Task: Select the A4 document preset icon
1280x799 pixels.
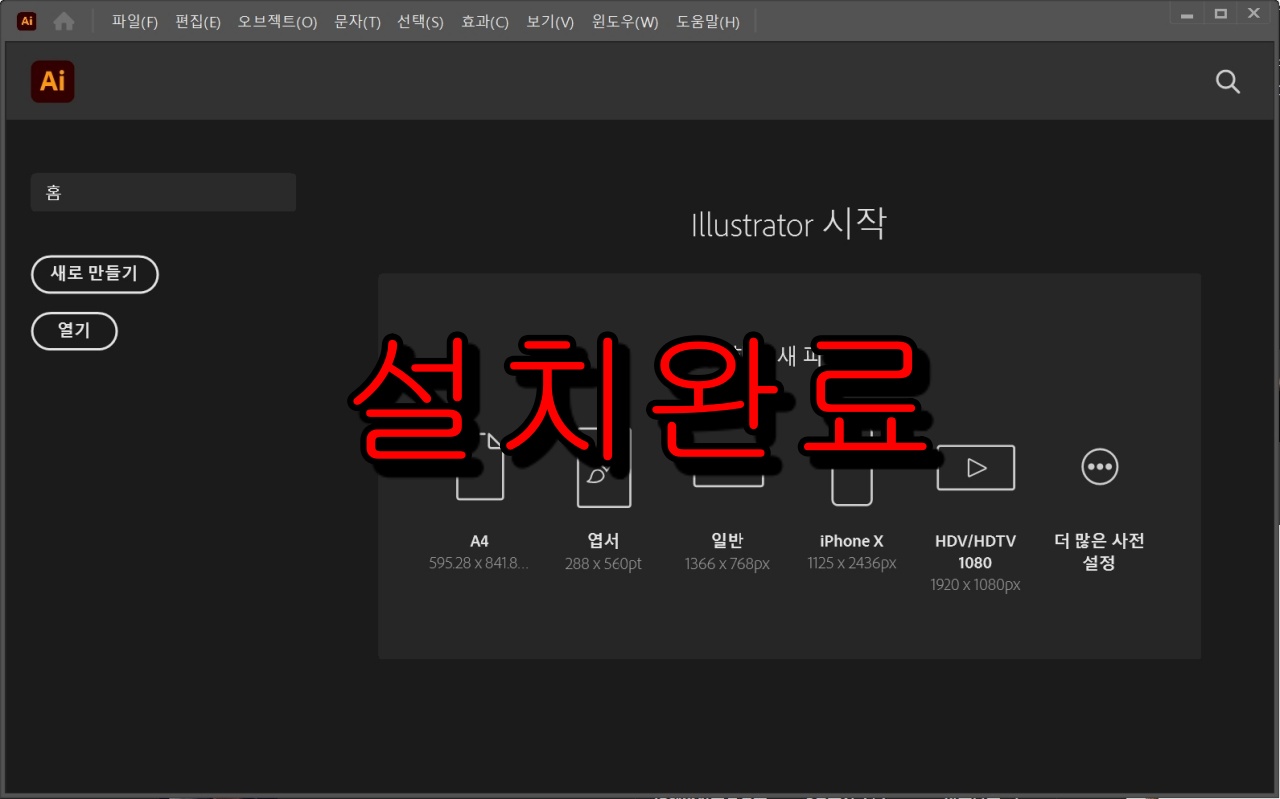Action: (x=479, y=467)
